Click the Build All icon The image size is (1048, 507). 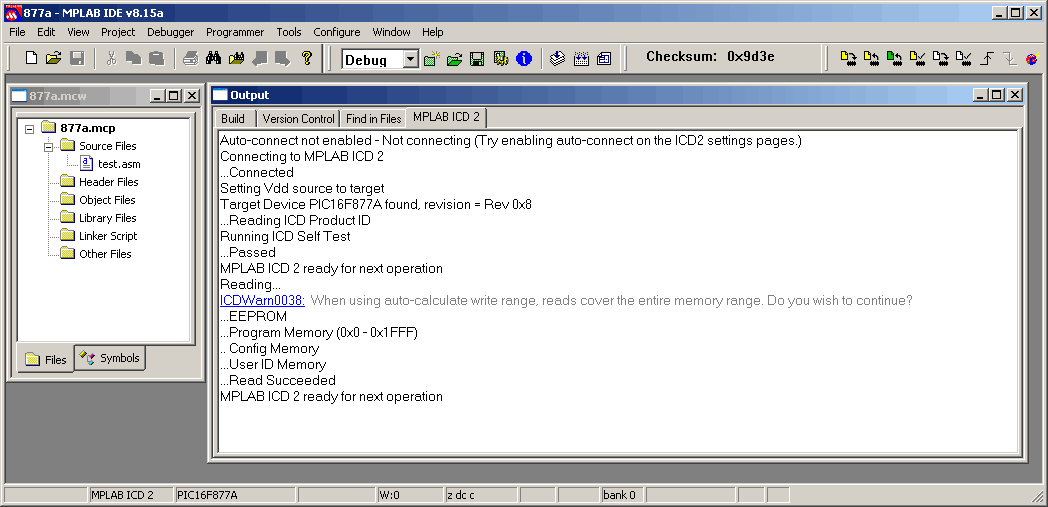click(x=581, y=59)
